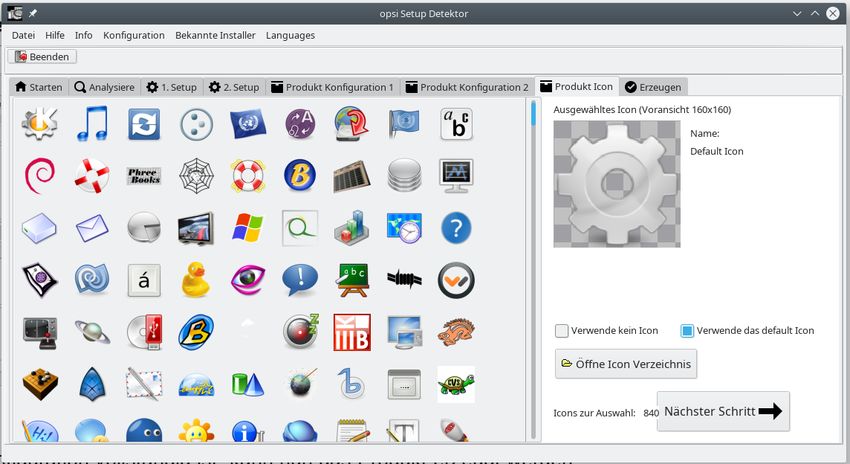This screenshot has width=850, height=464.
Task: Select the bar chart statistics icon
Action: pyautogui.click(x=352, y=228)
